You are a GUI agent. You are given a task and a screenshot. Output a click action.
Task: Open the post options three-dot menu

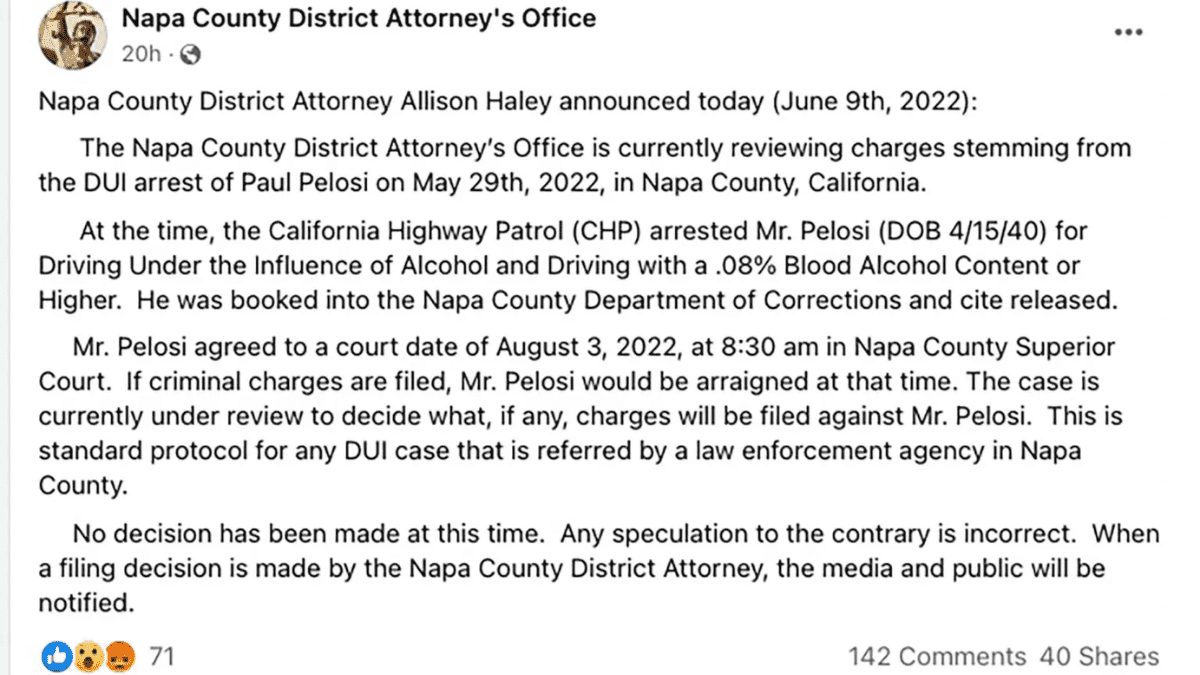(x=1128, y=32)
